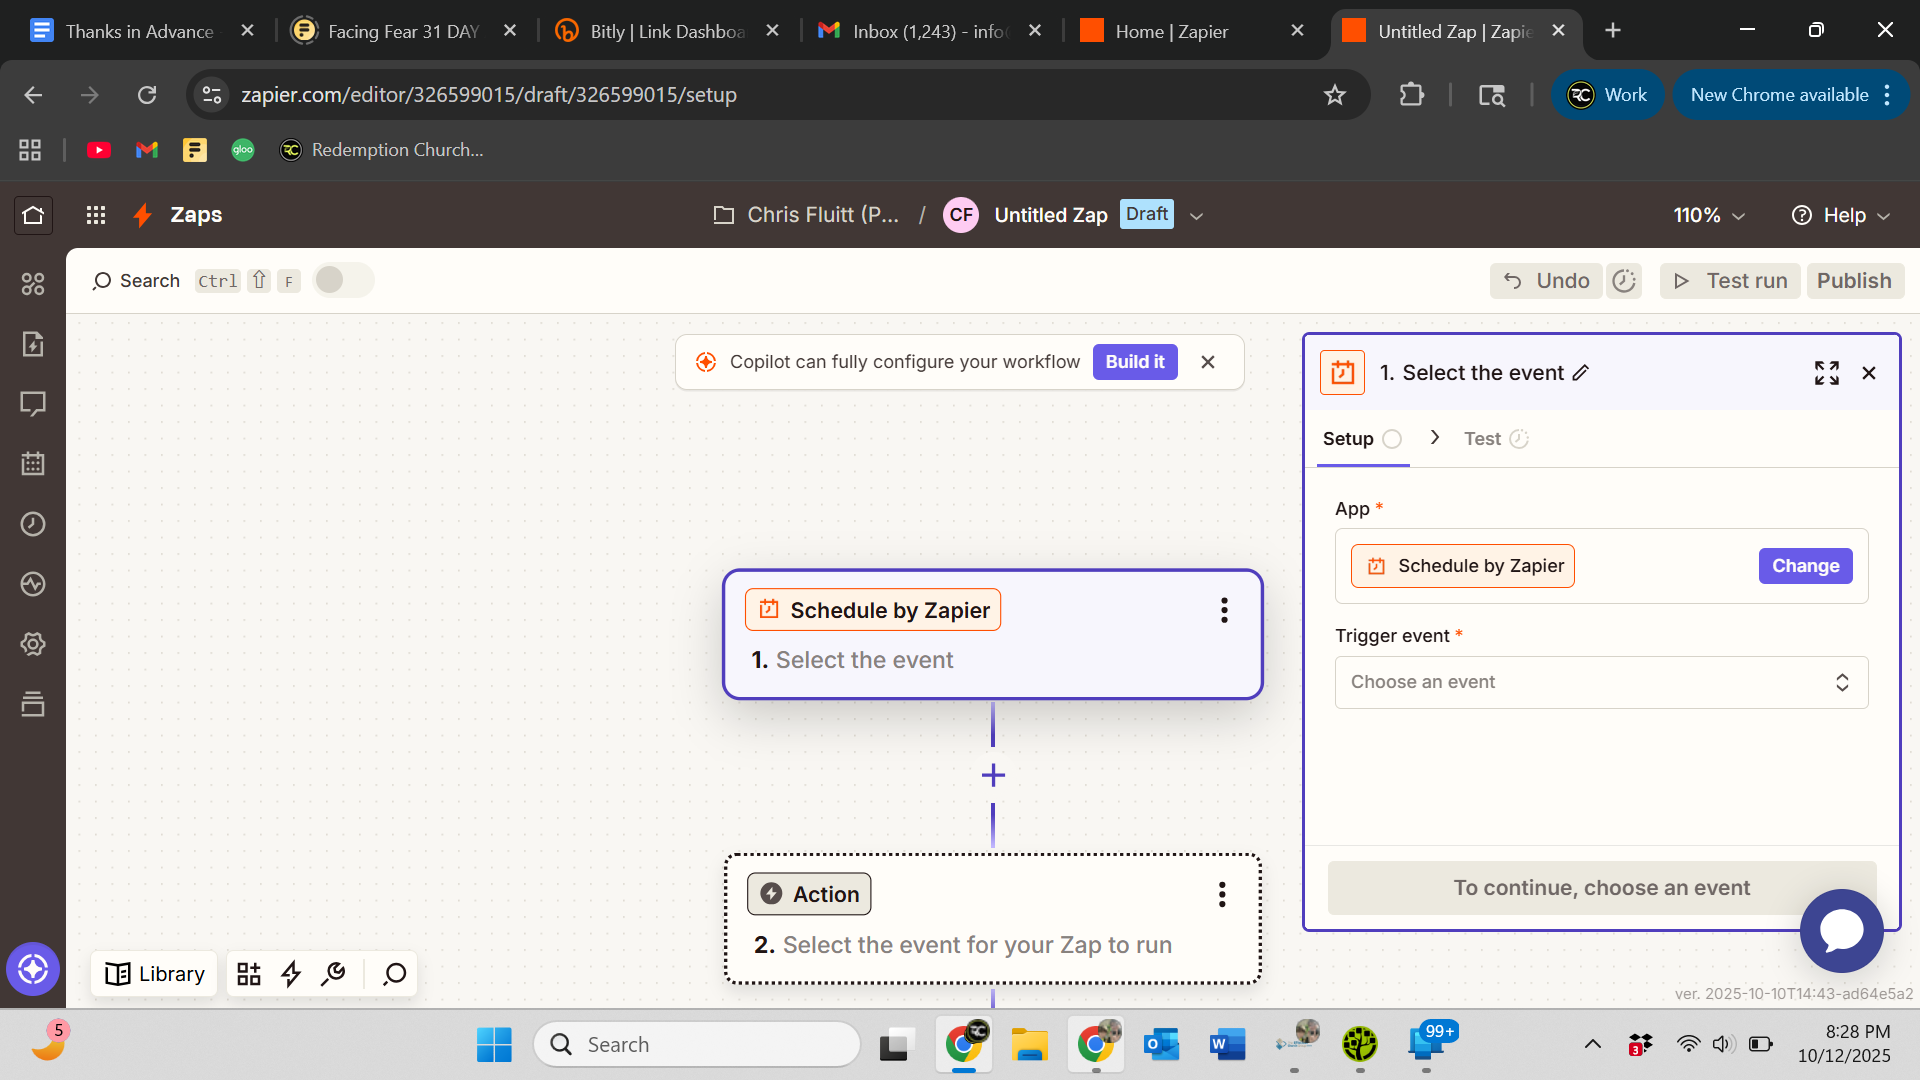Rename step using pencil edit icon
Viewport: 1920px width, 1080px height.
1581,373
